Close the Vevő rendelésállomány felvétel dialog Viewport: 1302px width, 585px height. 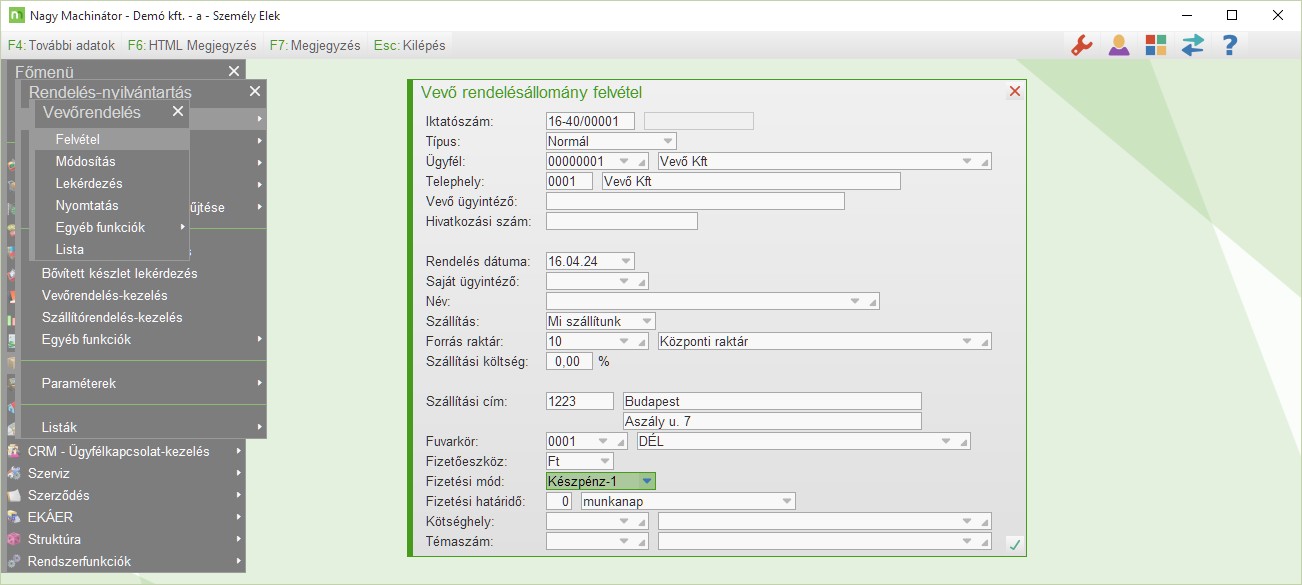[1015, 92]
